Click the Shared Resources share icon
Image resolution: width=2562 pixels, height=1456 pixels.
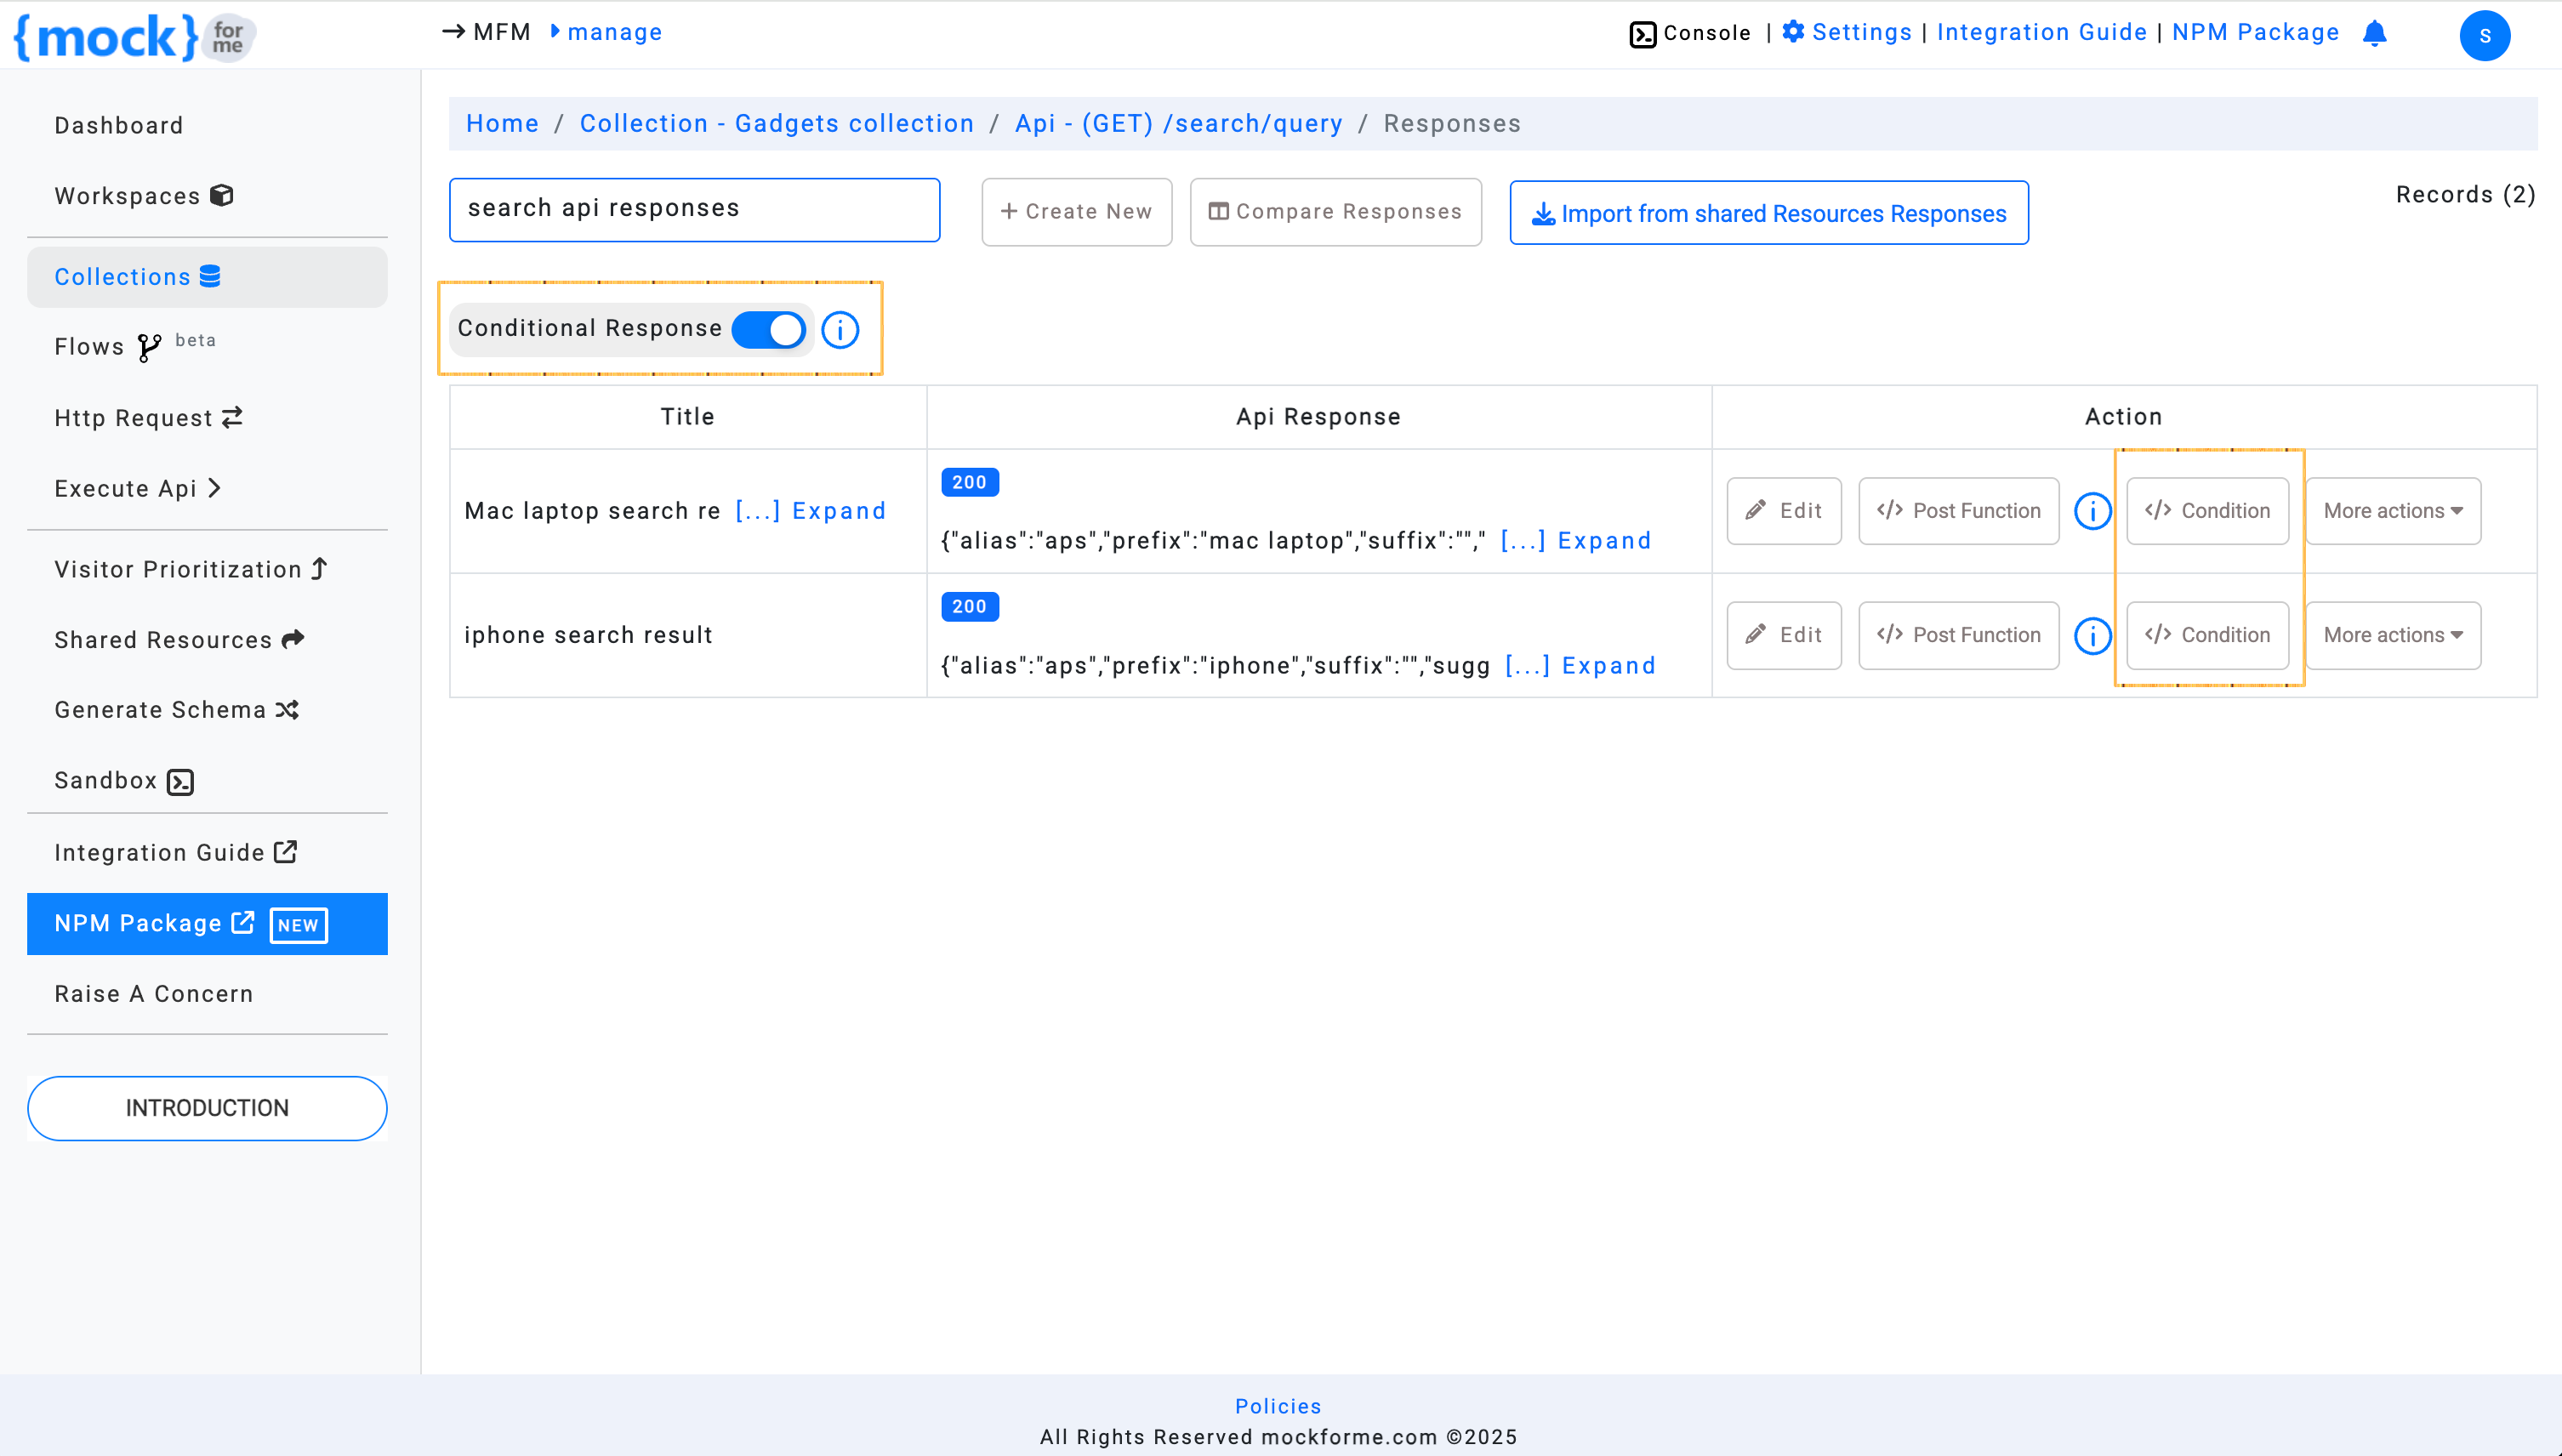click(x=293, y=639)
